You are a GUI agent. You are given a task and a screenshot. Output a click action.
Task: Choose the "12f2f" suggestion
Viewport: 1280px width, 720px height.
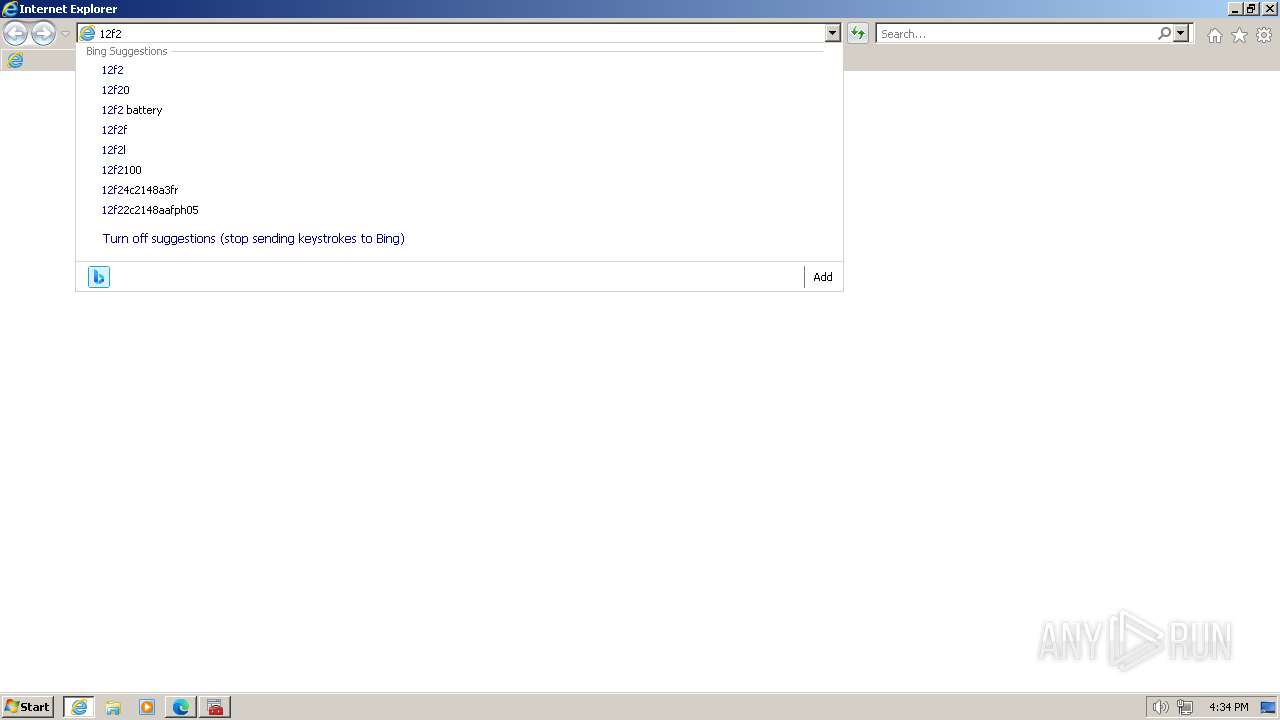459,130
